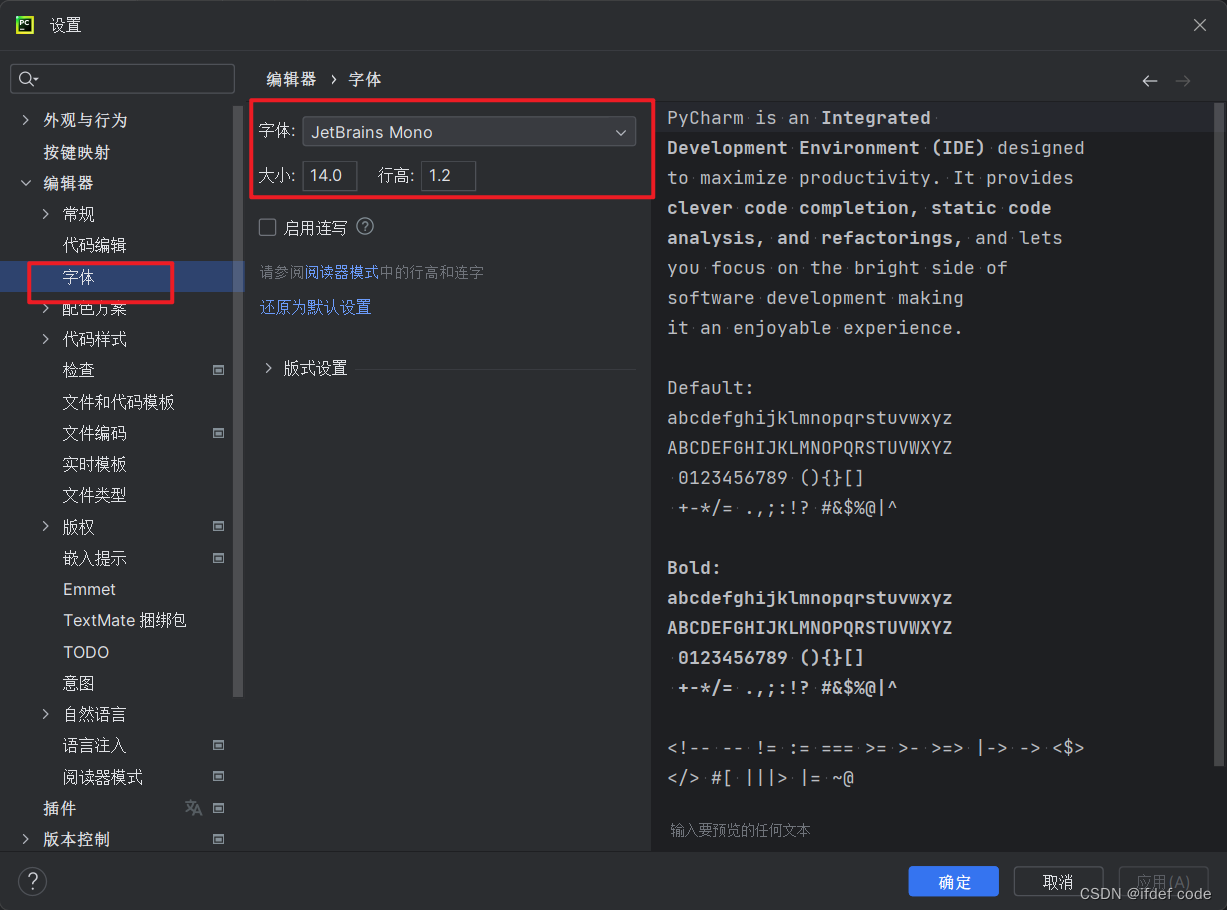
Task: Click the 取消 cancel button
Action: (x=1058, y=881)
